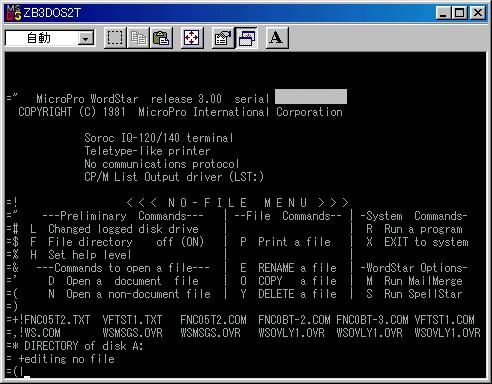This screenshot has height=384, width=492.
Task: Click 'DIRECTORY of disk A:' line
Action: coord(84,346)
